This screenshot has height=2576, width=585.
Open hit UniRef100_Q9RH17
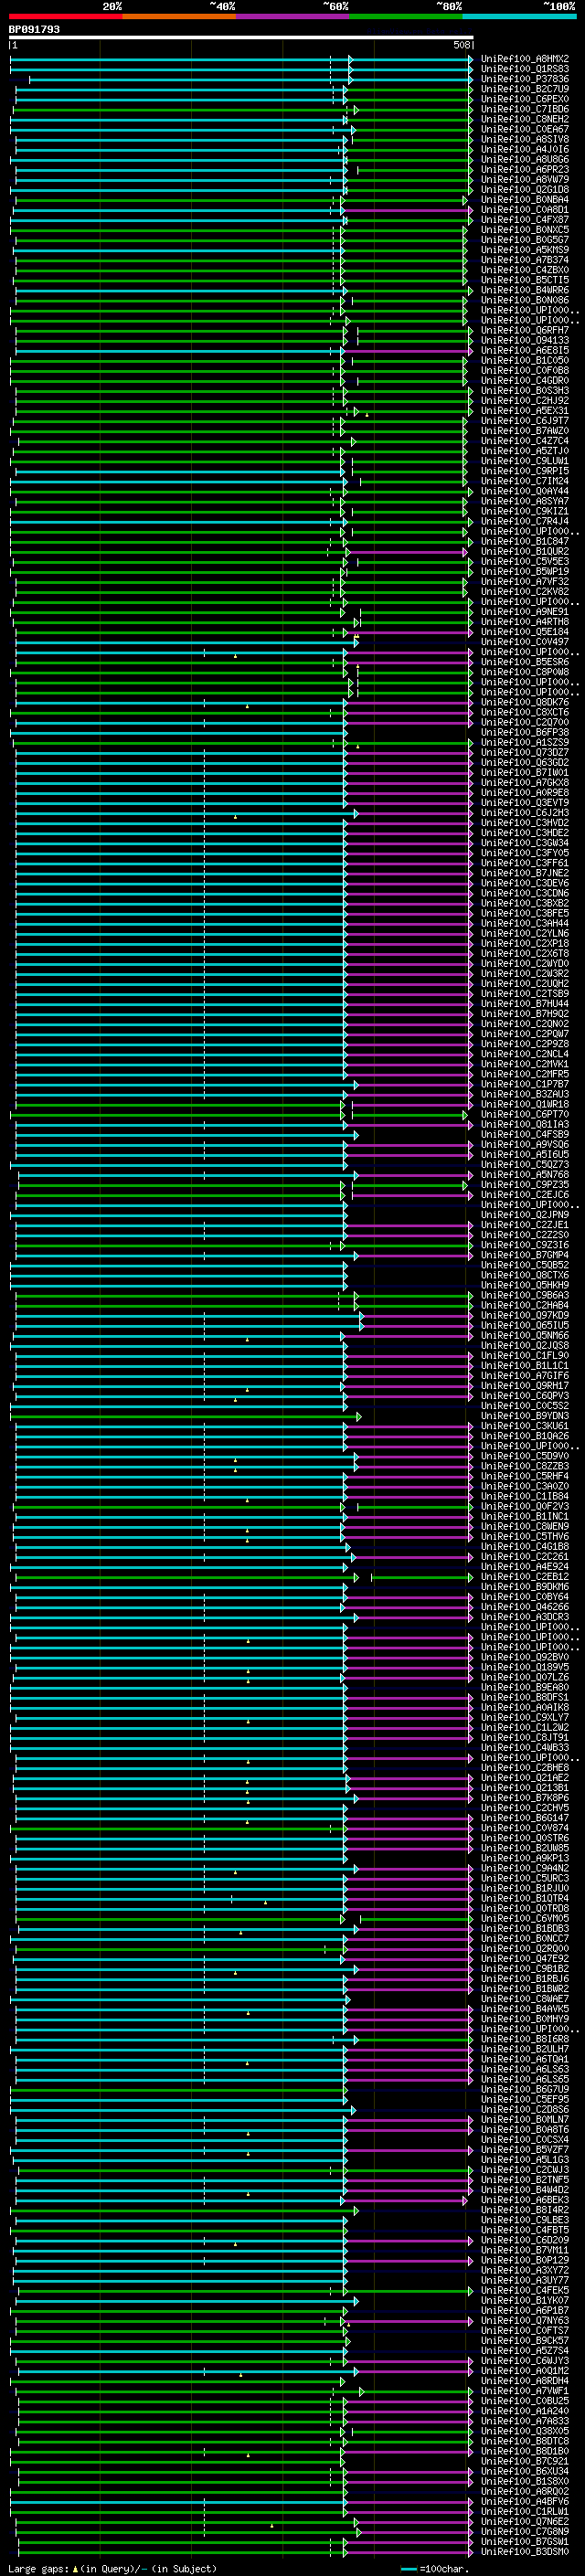[525, 1386]
